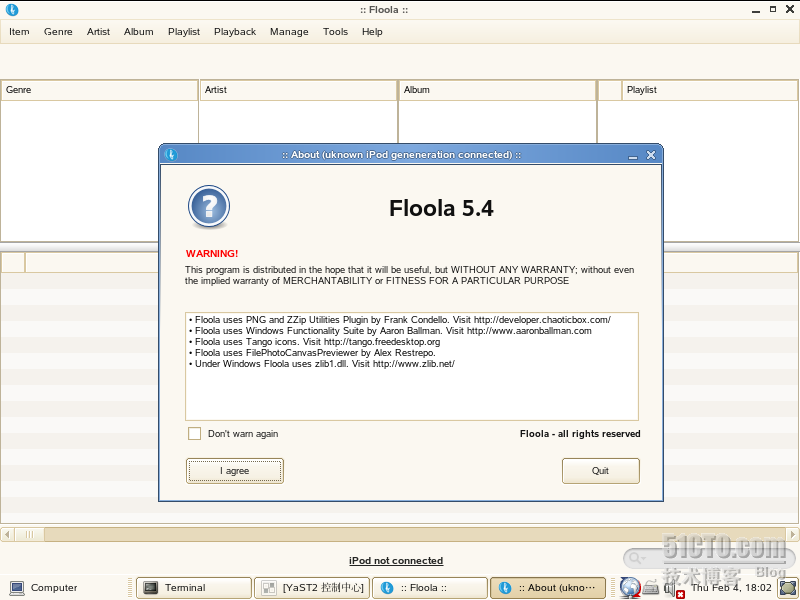Image resolution: width=800 pixels, height=600 pixels.
Task: Open the Artist menu in the menu bar
Action: coord(98,32)
